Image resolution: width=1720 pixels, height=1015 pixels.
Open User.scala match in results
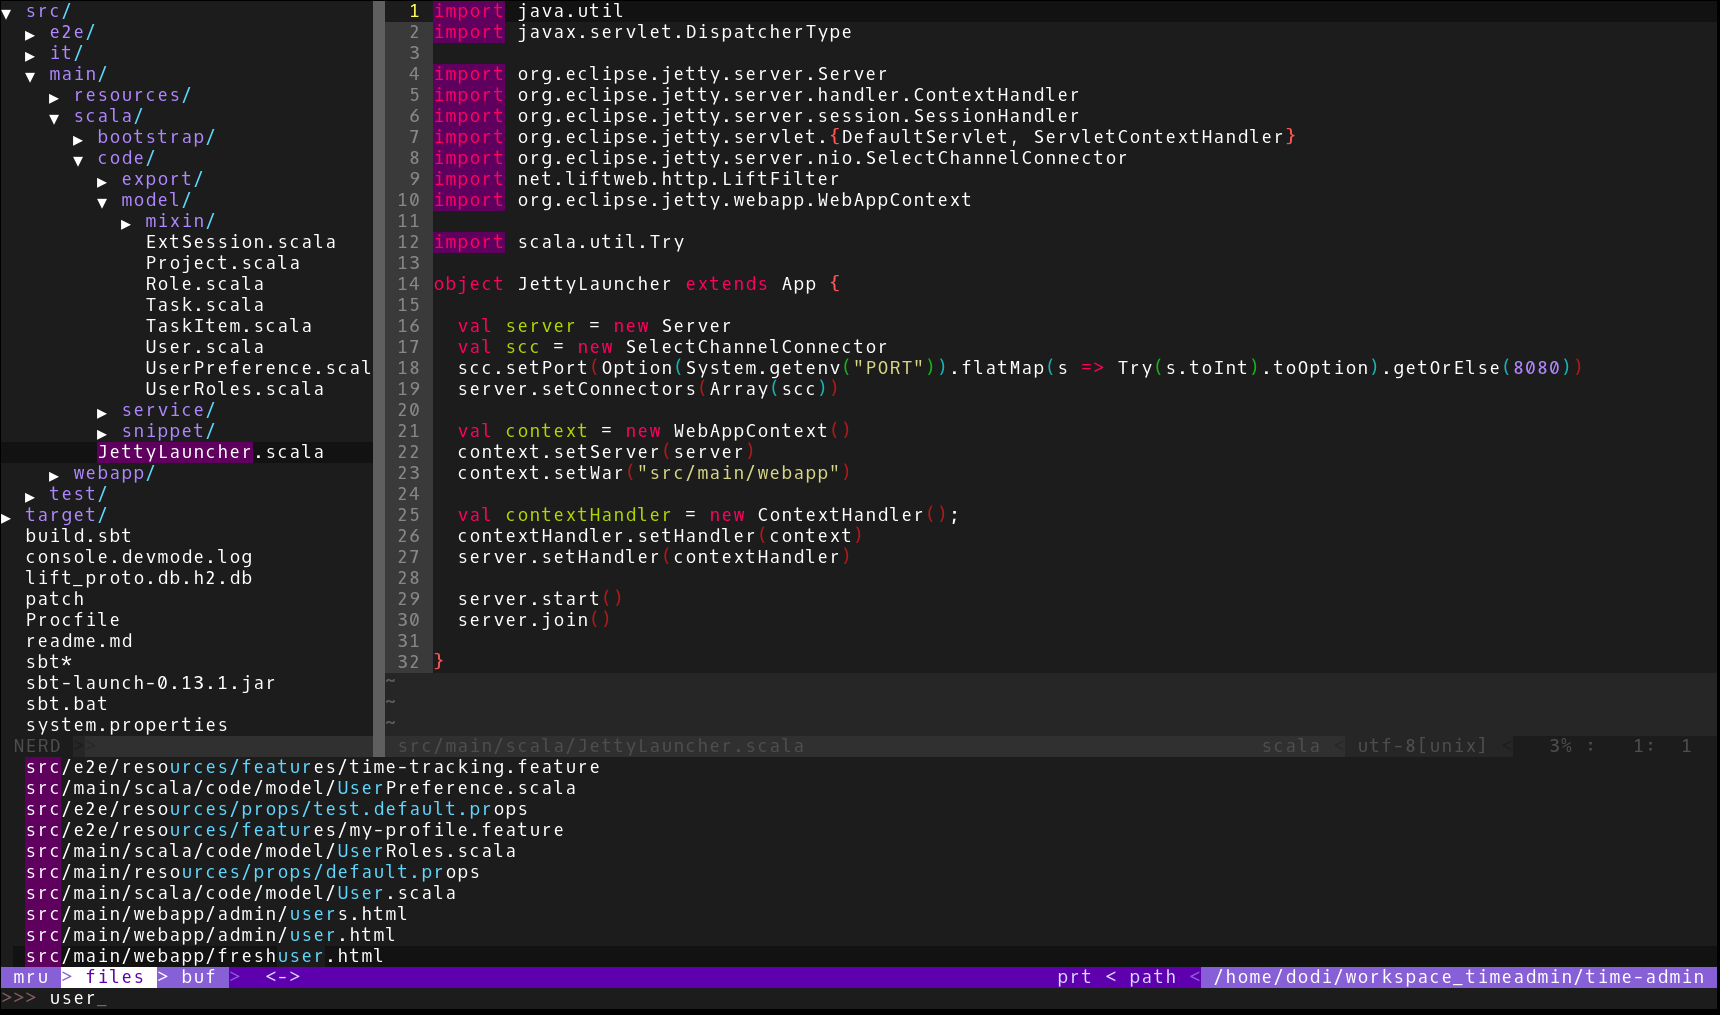[241, 893]
